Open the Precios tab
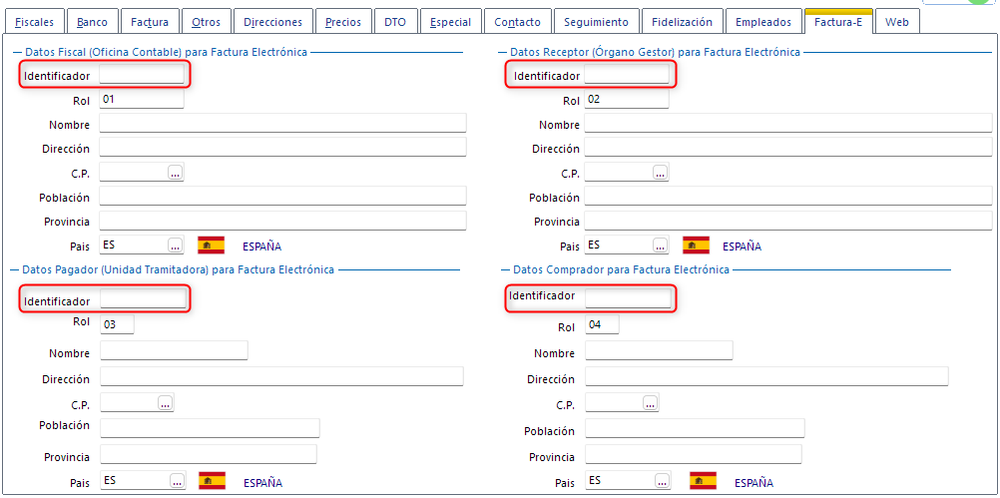Image resolution: width=1000 pixels, height=498 pixels. click(343, 22)
